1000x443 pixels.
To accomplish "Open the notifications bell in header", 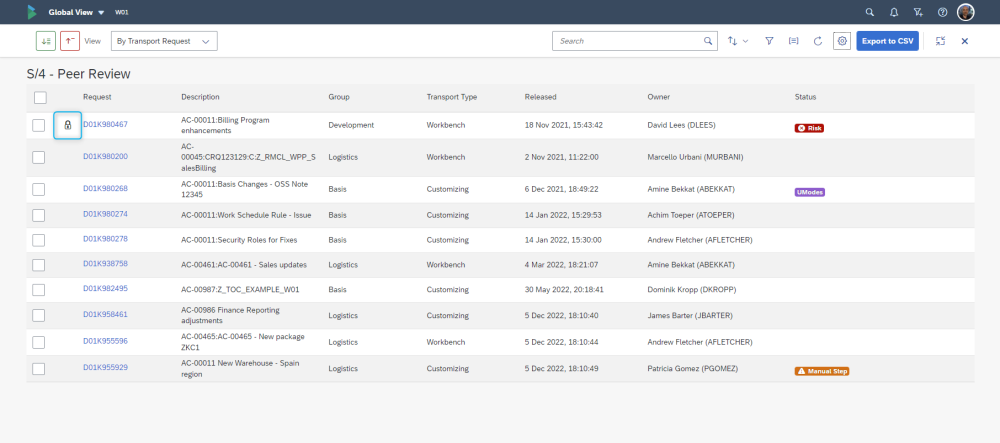I will (894, 12).
